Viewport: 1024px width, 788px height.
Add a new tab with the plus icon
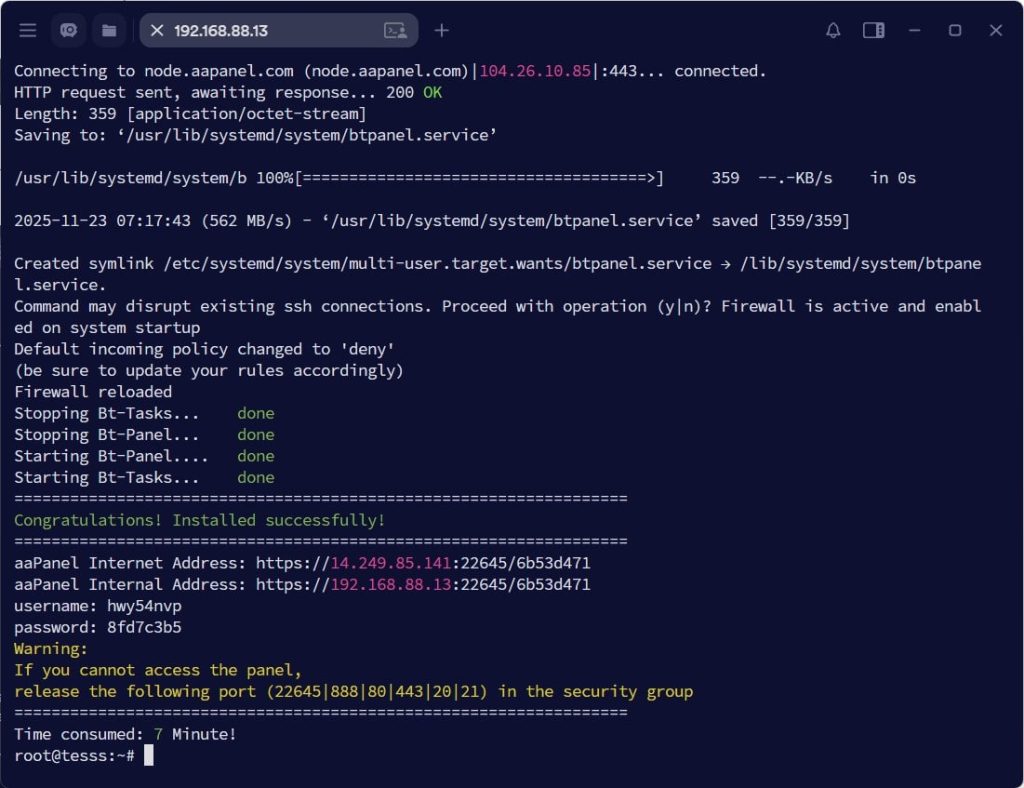441,31
